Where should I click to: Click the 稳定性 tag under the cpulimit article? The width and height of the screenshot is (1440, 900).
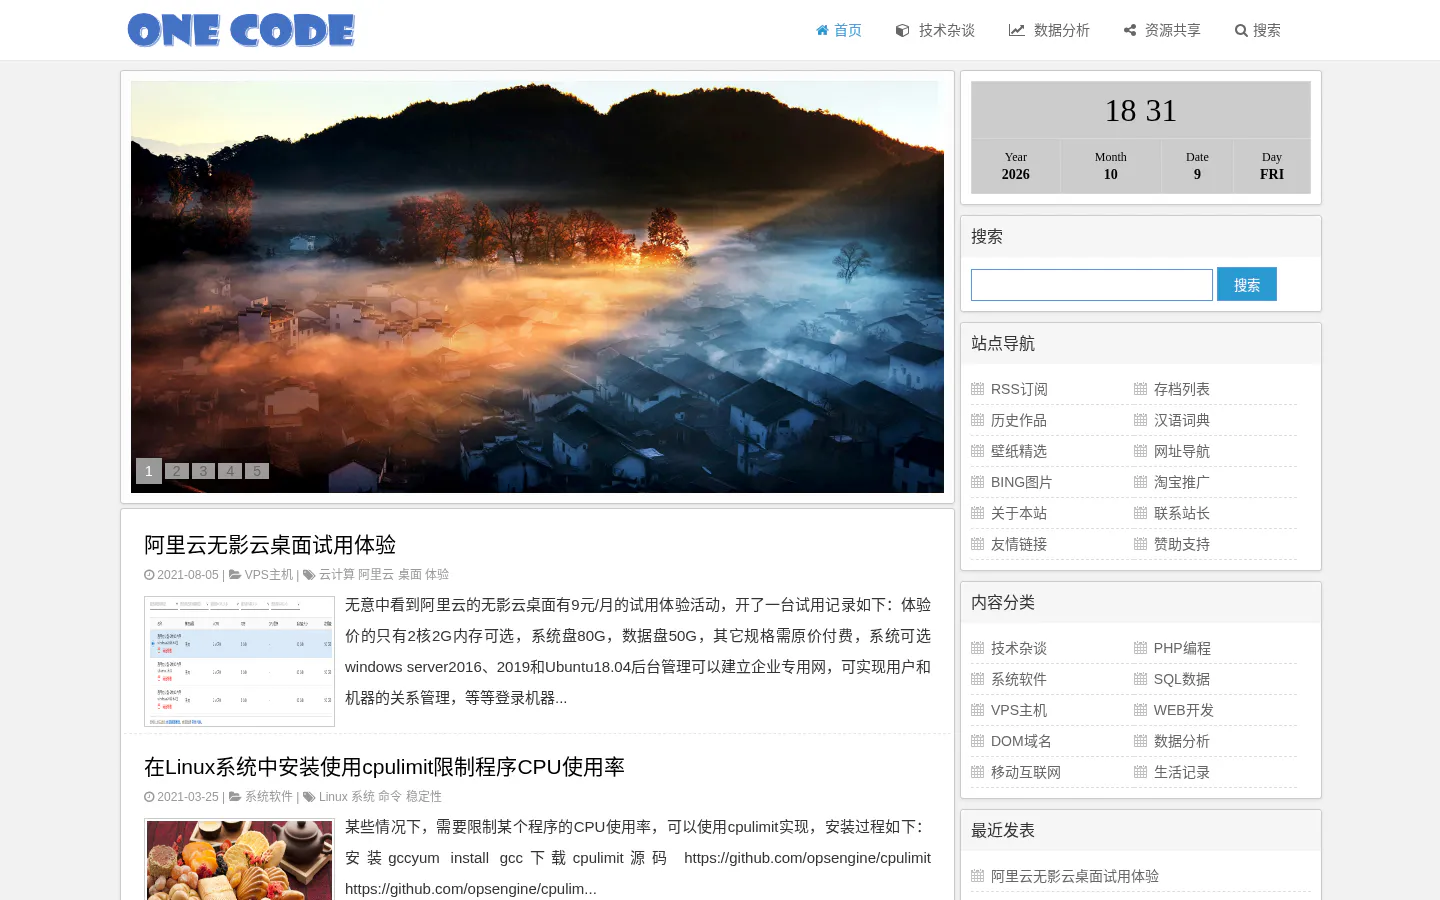[x=424, y=797]
